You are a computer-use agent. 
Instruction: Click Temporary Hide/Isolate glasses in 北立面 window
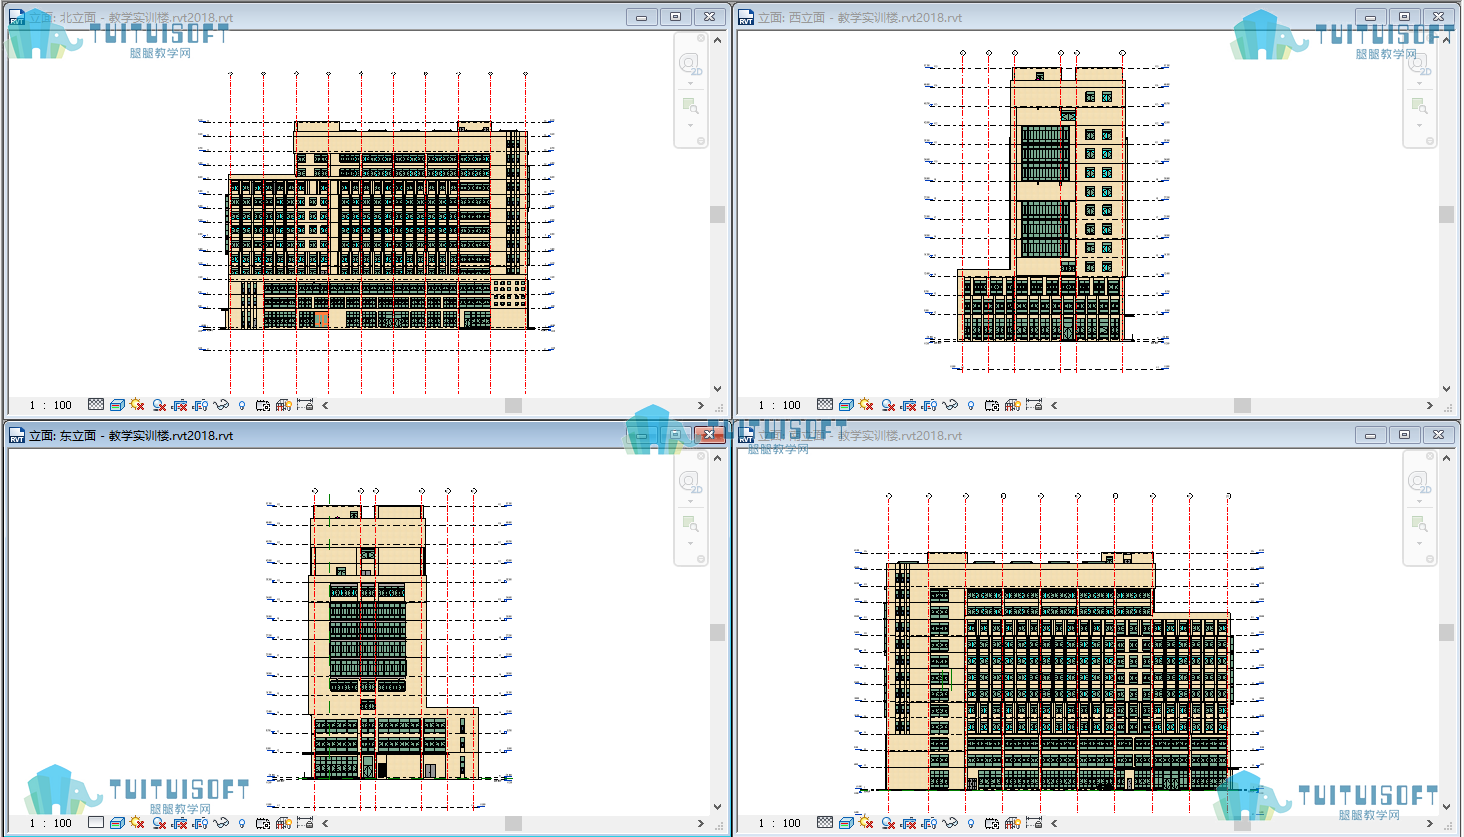(x=221, y=405)
